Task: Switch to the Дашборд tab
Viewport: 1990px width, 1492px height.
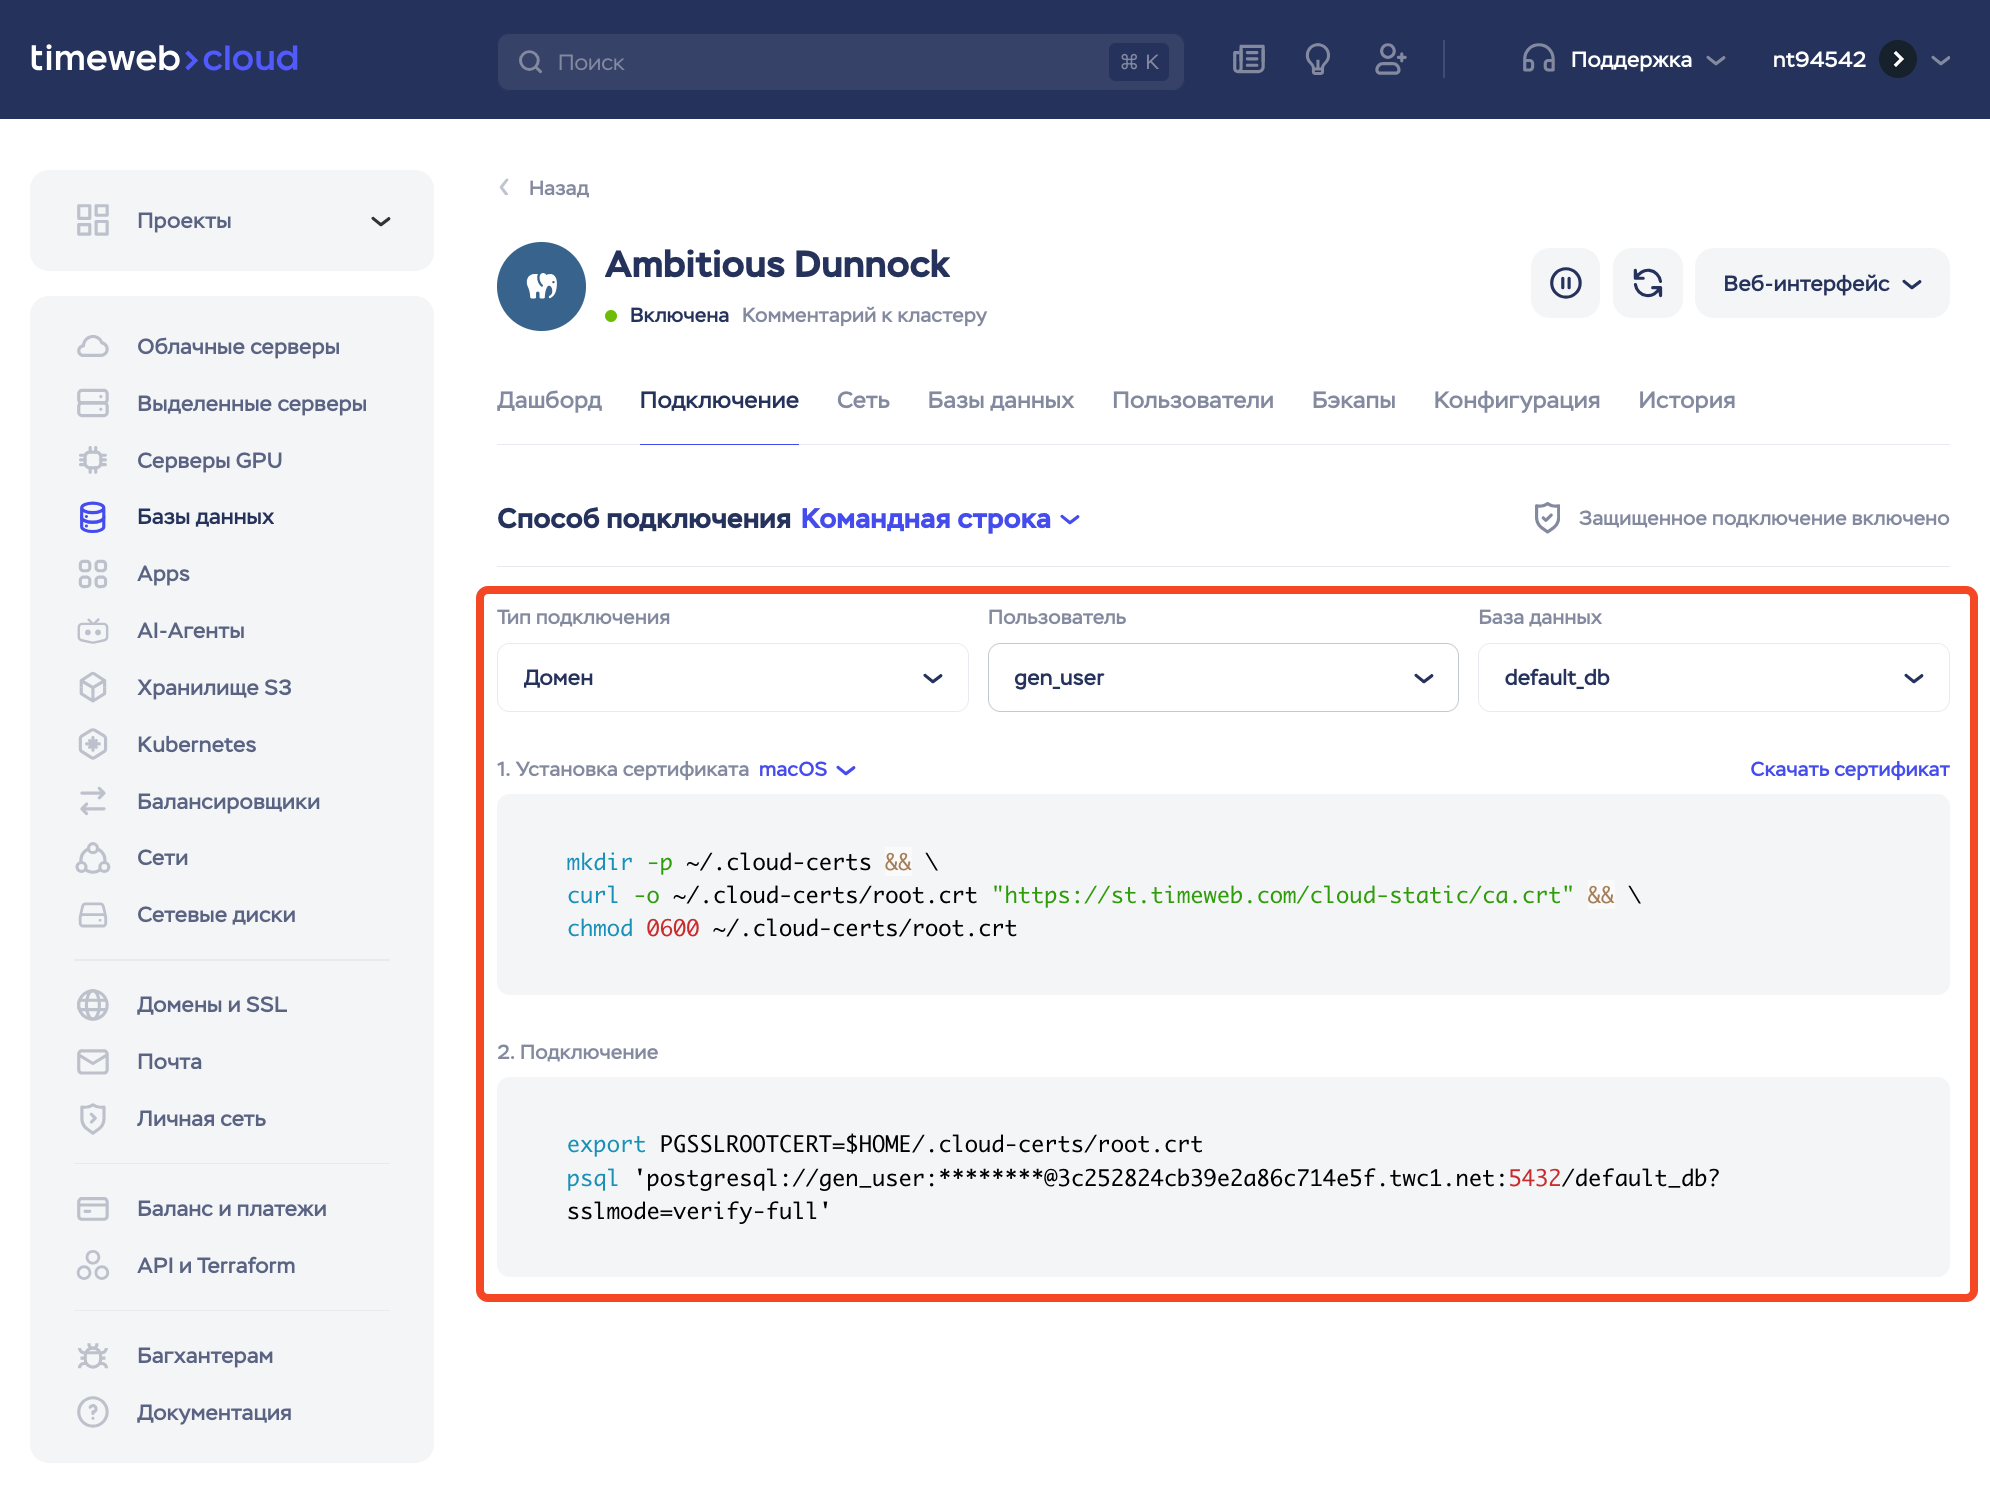Action: pyautogui.click(x=549, y=400)
